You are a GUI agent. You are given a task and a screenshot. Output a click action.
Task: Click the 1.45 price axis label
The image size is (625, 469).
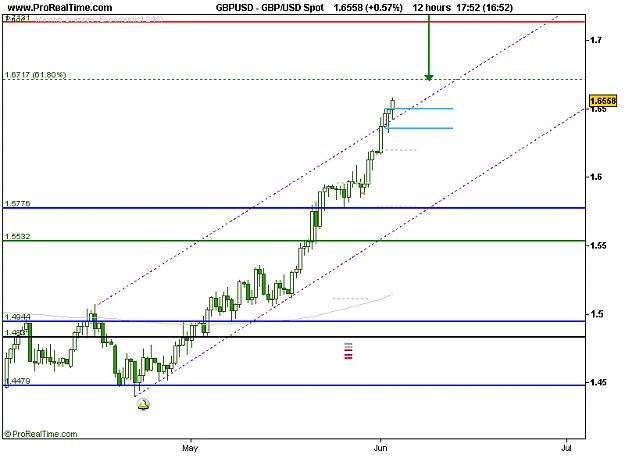point(598,383)
